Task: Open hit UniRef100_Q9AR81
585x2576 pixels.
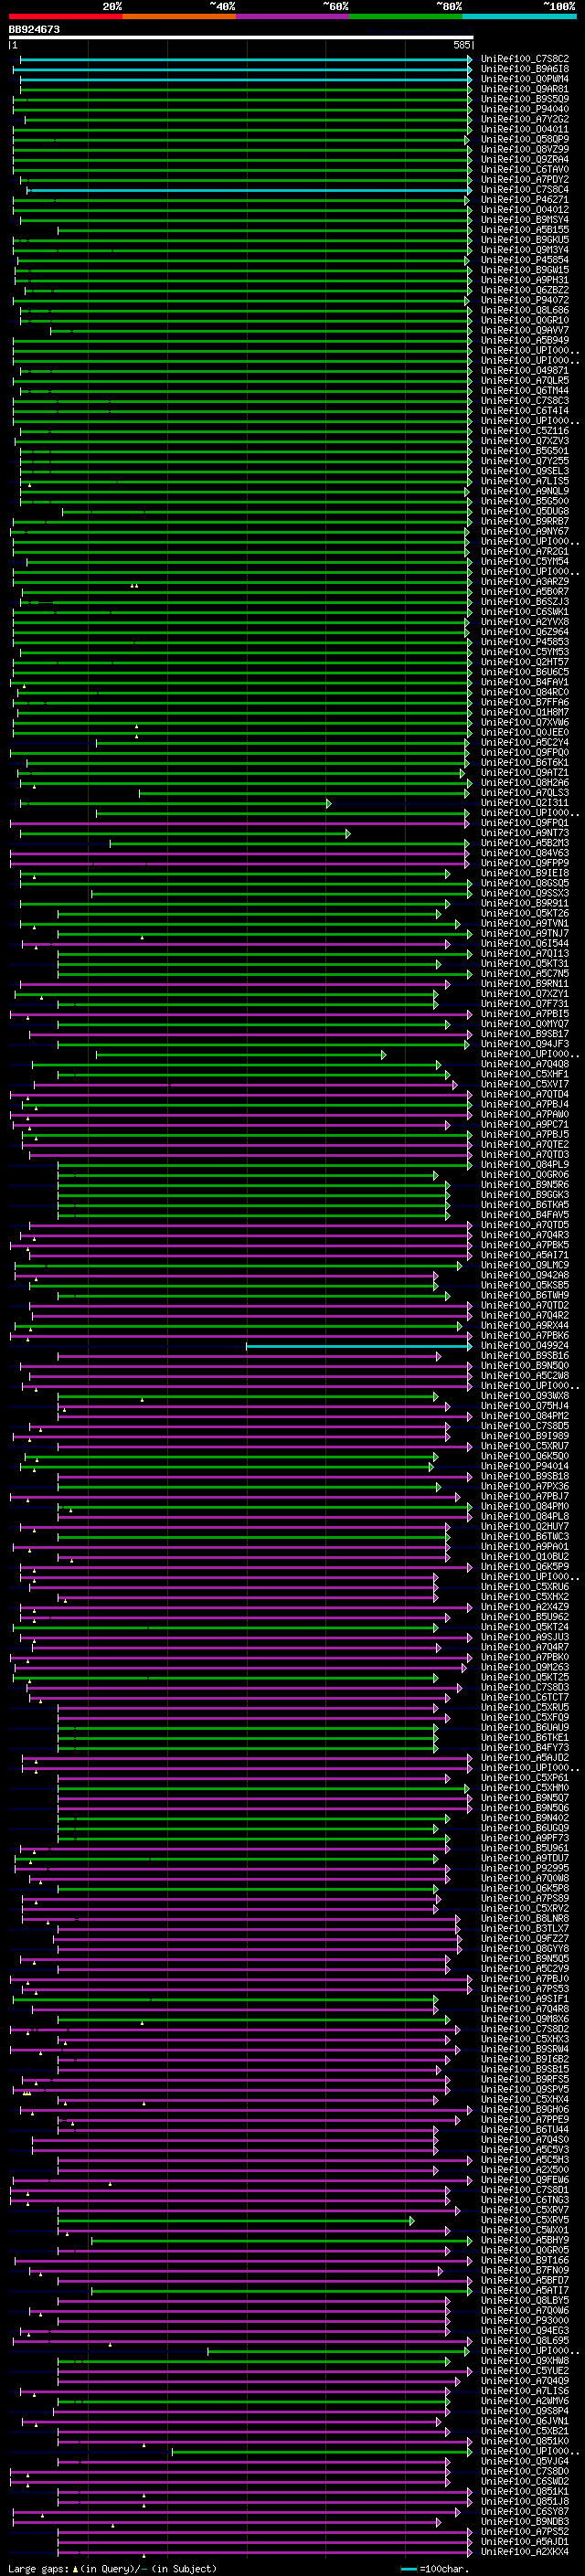Action: coord(525,89)
